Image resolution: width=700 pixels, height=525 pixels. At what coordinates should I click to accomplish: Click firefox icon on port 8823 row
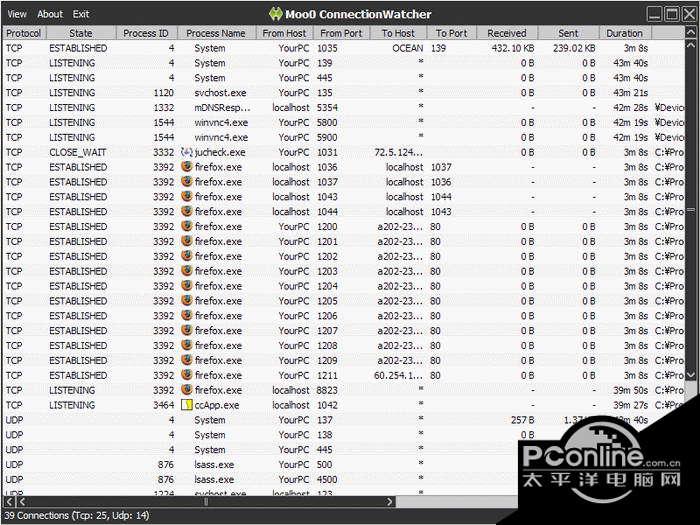[187, 390]
